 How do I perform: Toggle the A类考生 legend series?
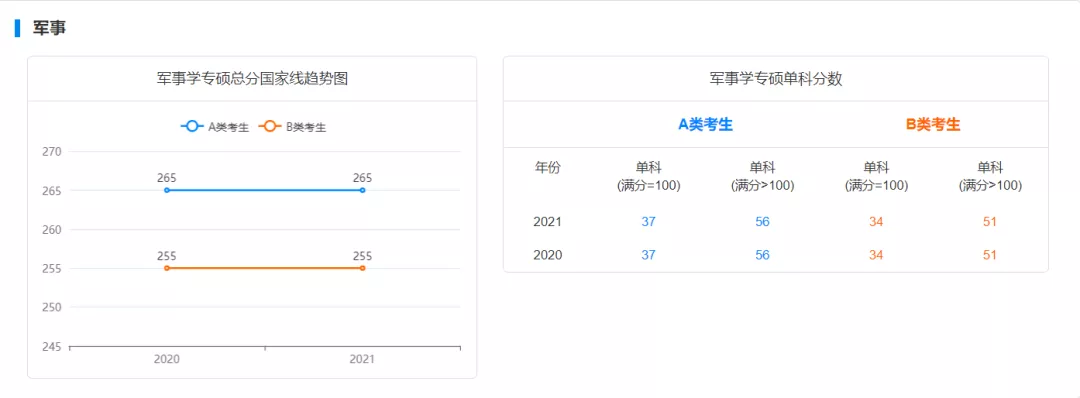[215, 127]
